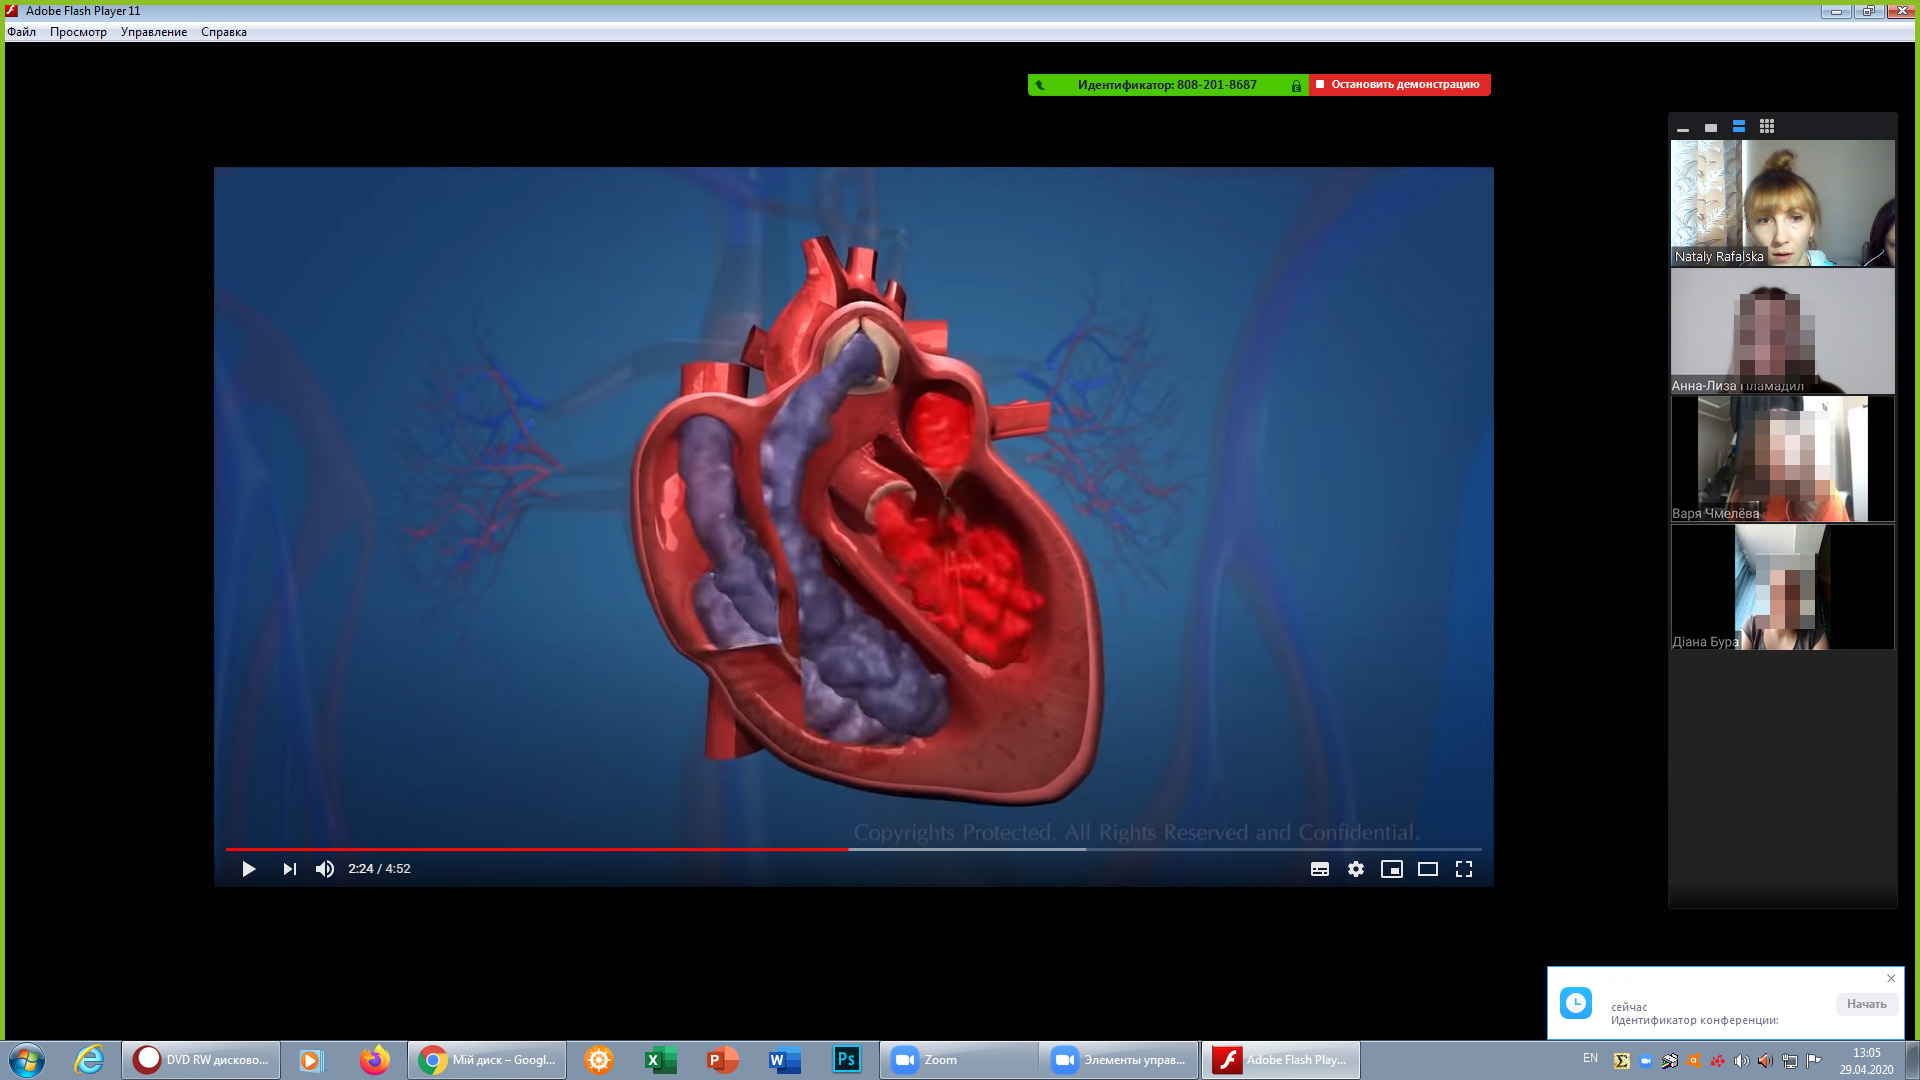Play the heart animation video
Screen dimensions: 1920x1080
[248, 869]
